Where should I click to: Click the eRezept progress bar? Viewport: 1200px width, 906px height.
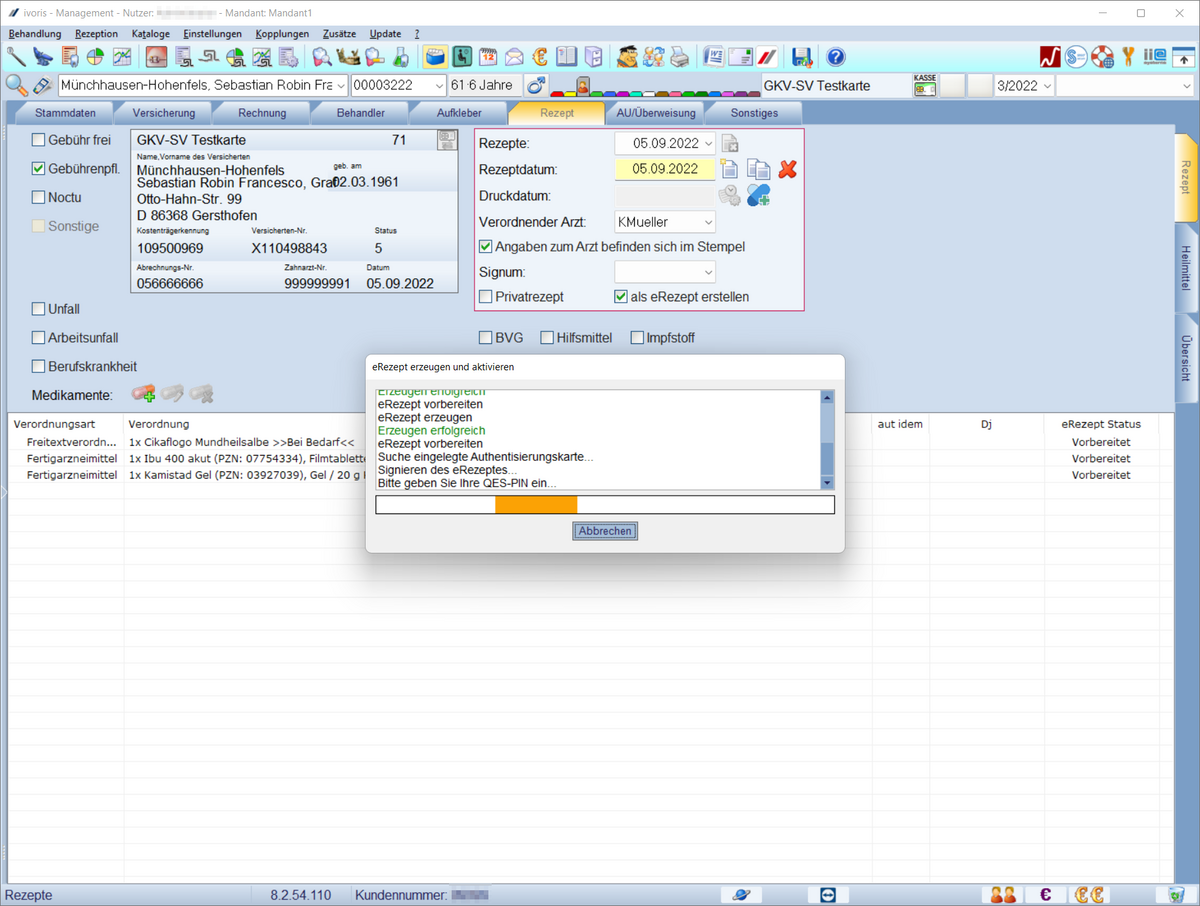[605, 505]
